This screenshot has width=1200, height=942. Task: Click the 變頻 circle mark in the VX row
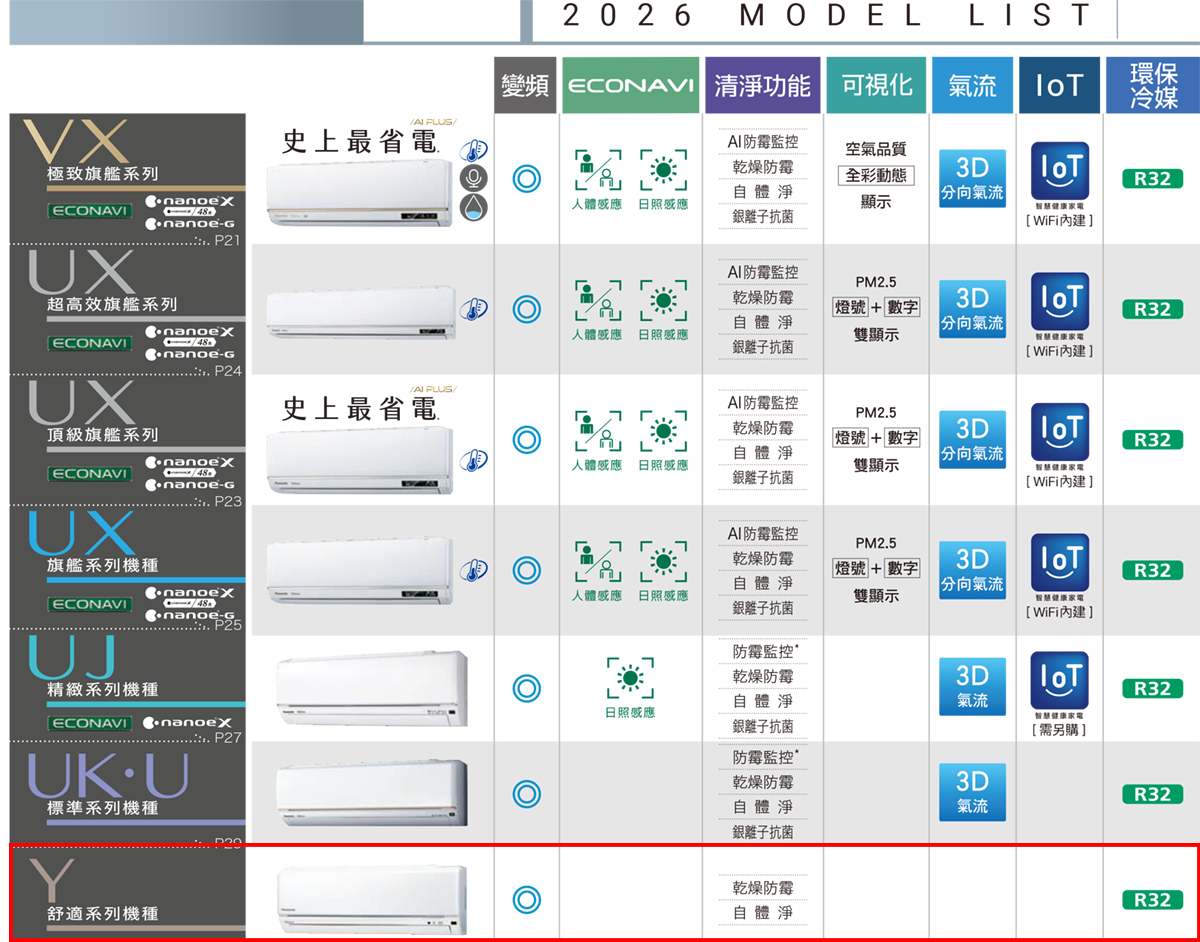pyautogui.click(x=526, y=179)
